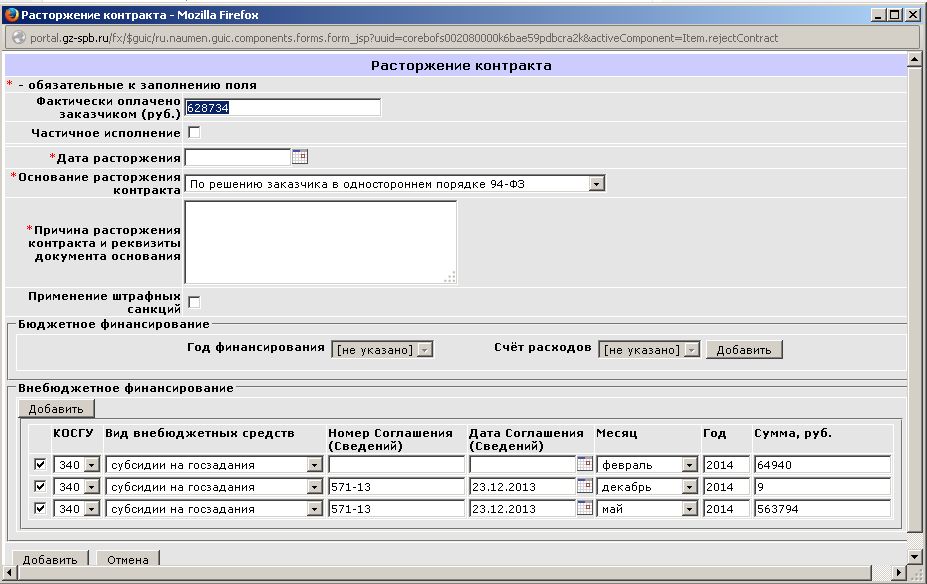Toggle the Частичное исполнение checkbox
Viewport: 927px width, 584px height.
(x=194, y=133)
